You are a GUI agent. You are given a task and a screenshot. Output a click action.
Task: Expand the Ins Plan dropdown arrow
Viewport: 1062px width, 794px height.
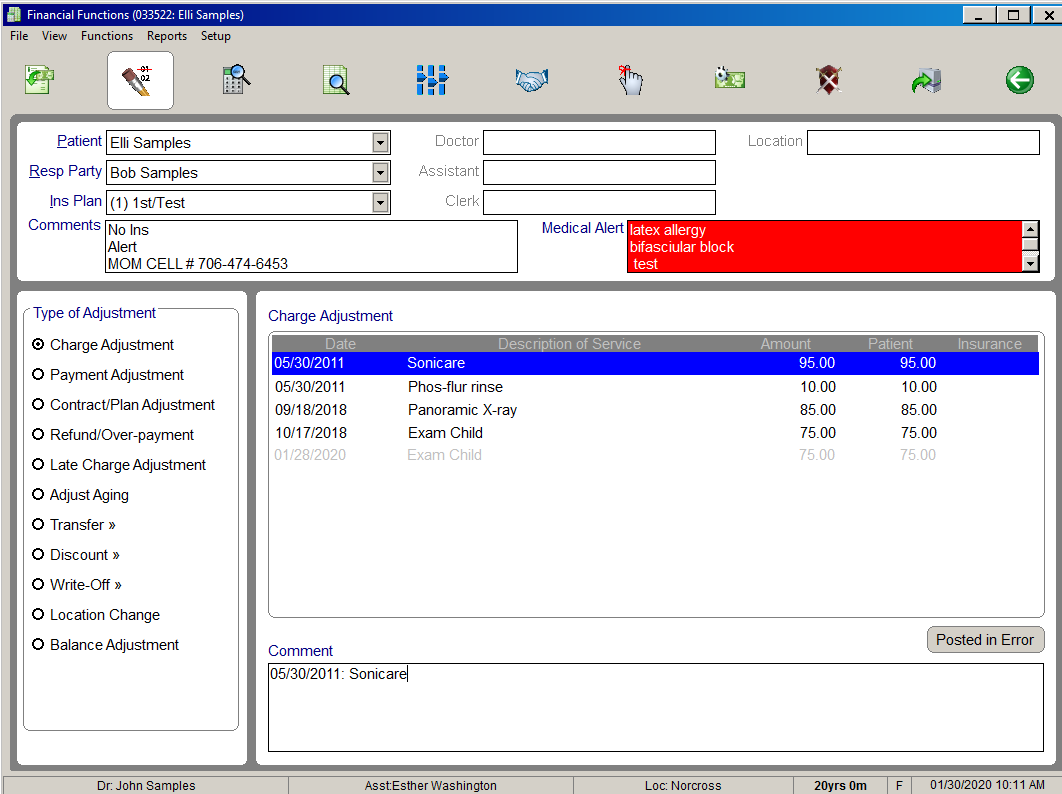[x=381, y=203]
